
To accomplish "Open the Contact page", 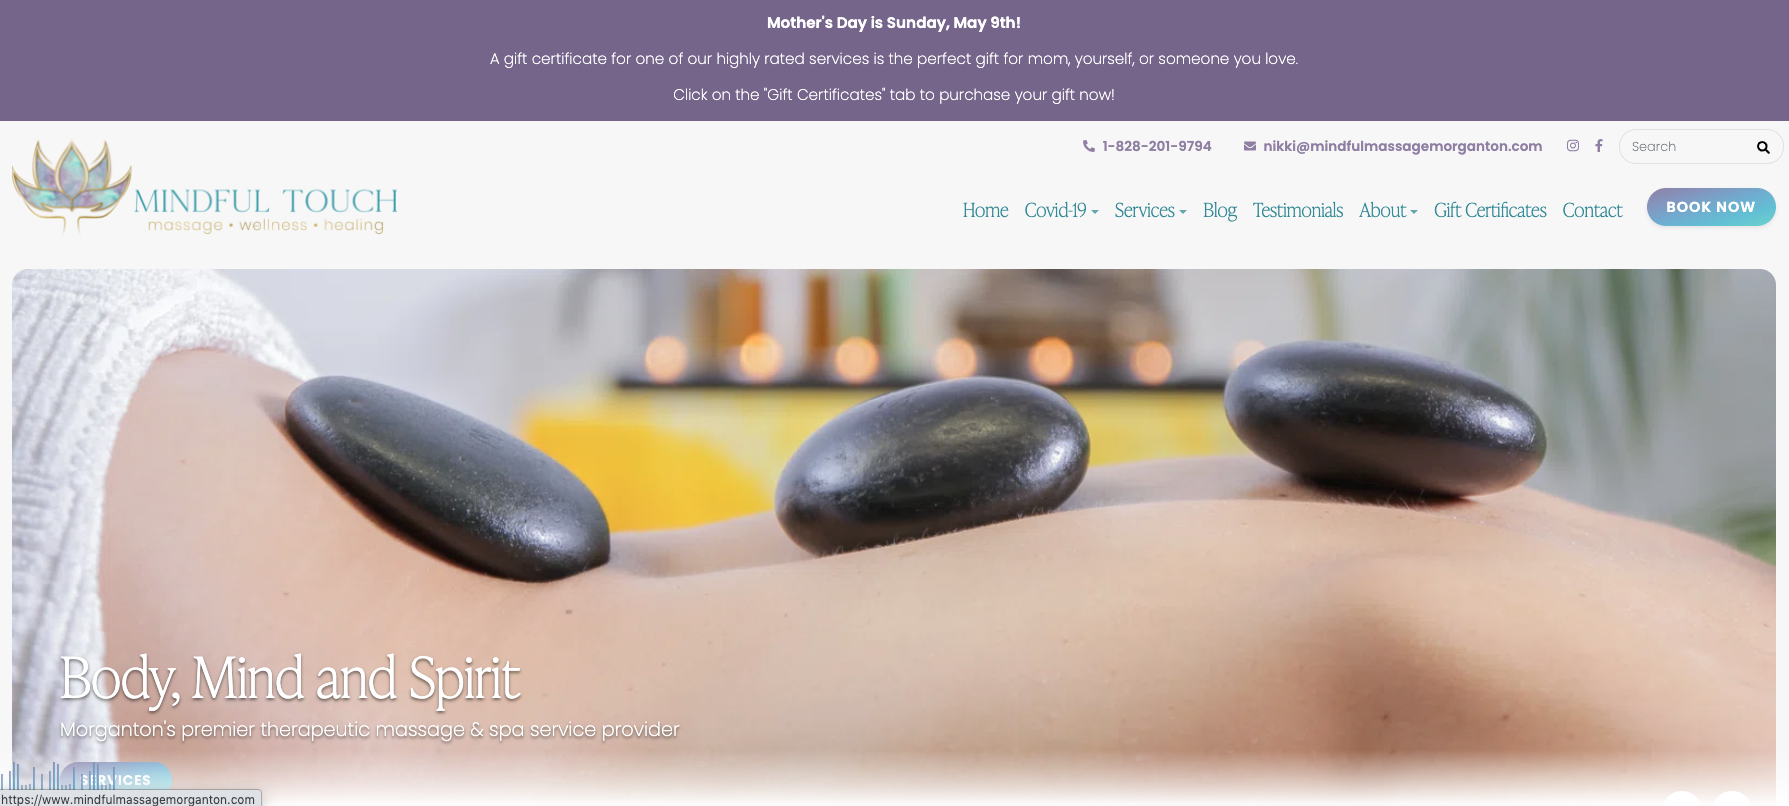I will click(1592, 211).
